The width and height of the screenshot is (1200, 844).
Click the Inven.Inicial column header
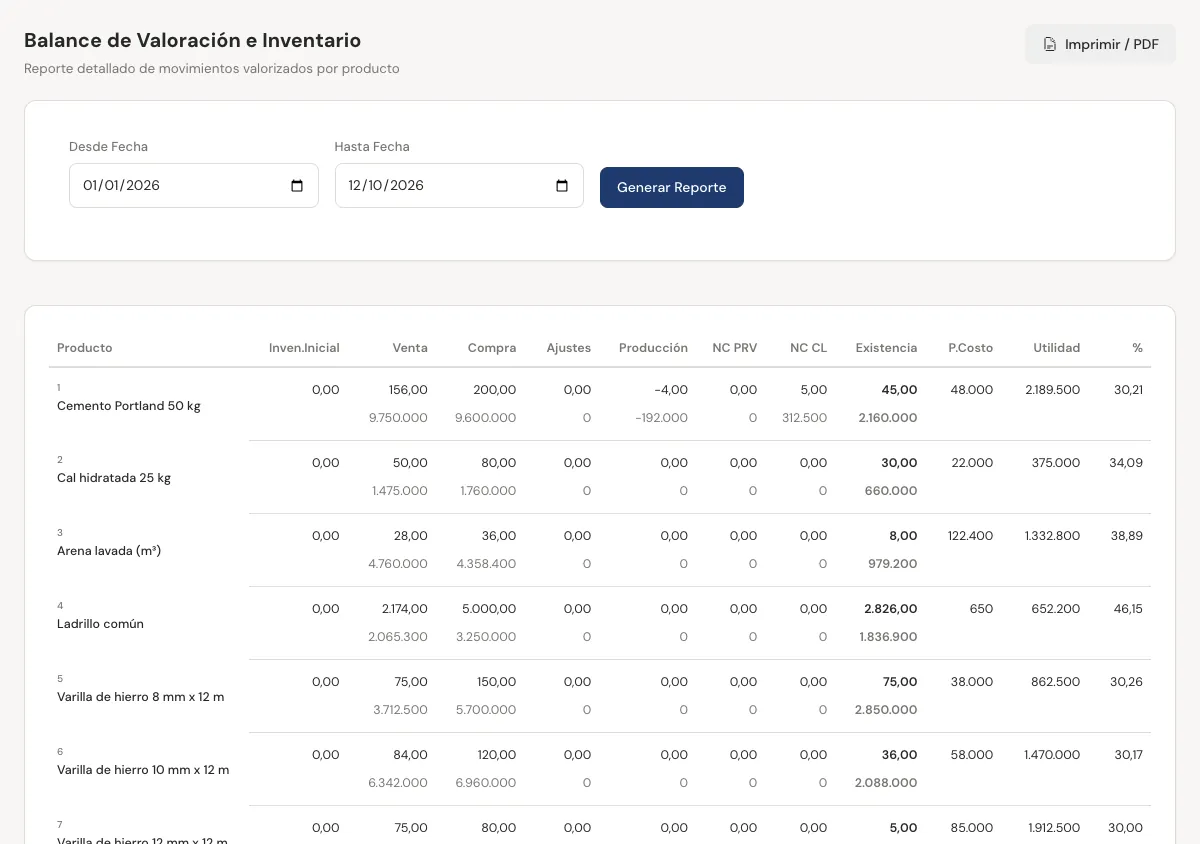pyautogui.click(x=304, y=348)
